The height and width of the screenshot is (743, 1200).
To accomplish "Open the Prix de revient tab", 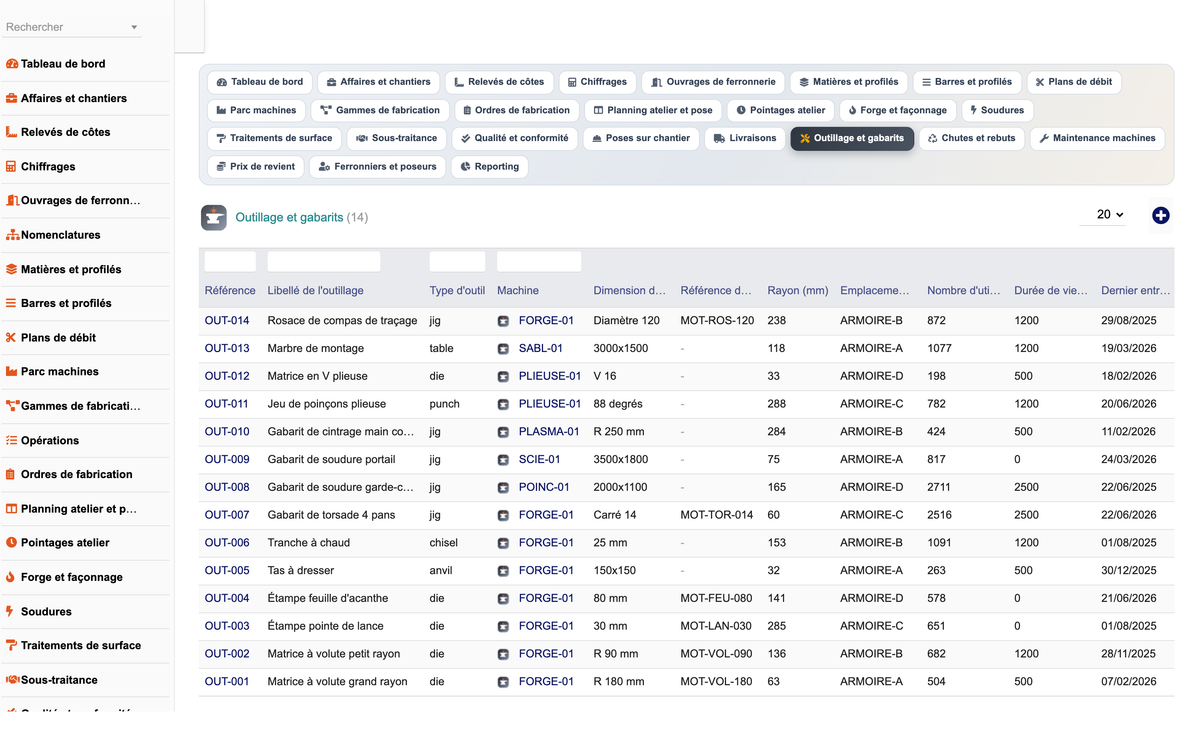I will (x=256, y=166).
